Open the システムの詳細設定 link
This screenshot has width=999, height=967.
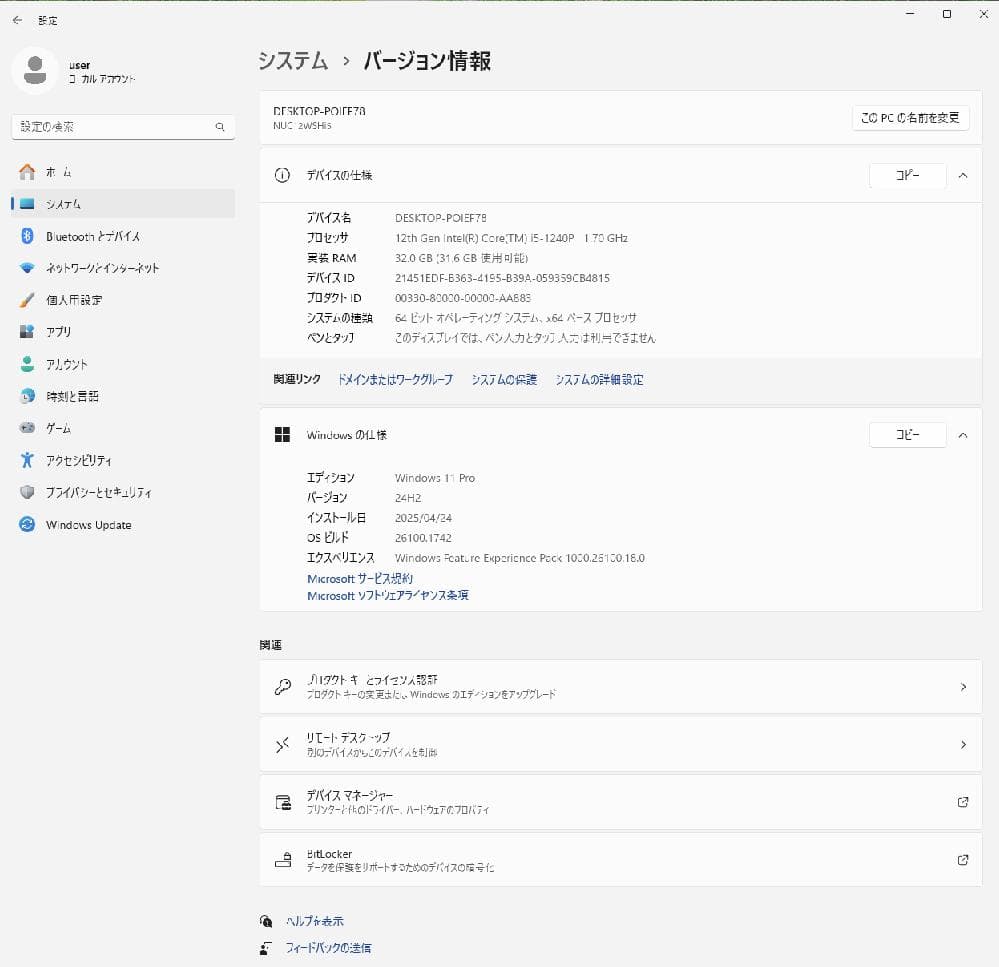599,380
